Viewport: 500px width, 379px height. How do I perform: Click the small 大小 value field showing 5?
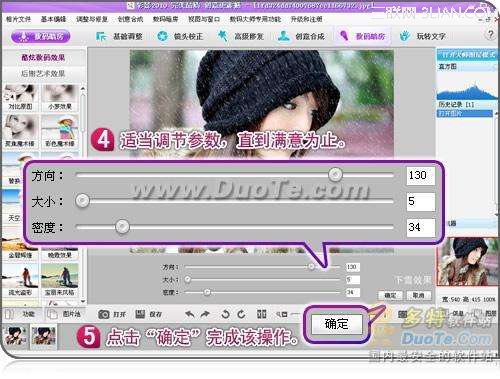pyautogui.click(x=353, y=280)
